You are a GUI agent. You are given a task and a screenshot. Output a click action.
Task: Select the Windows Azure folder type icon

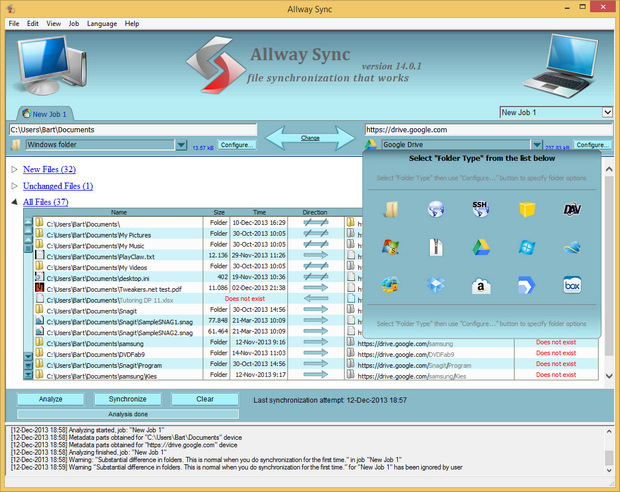[x=527, y=248]
